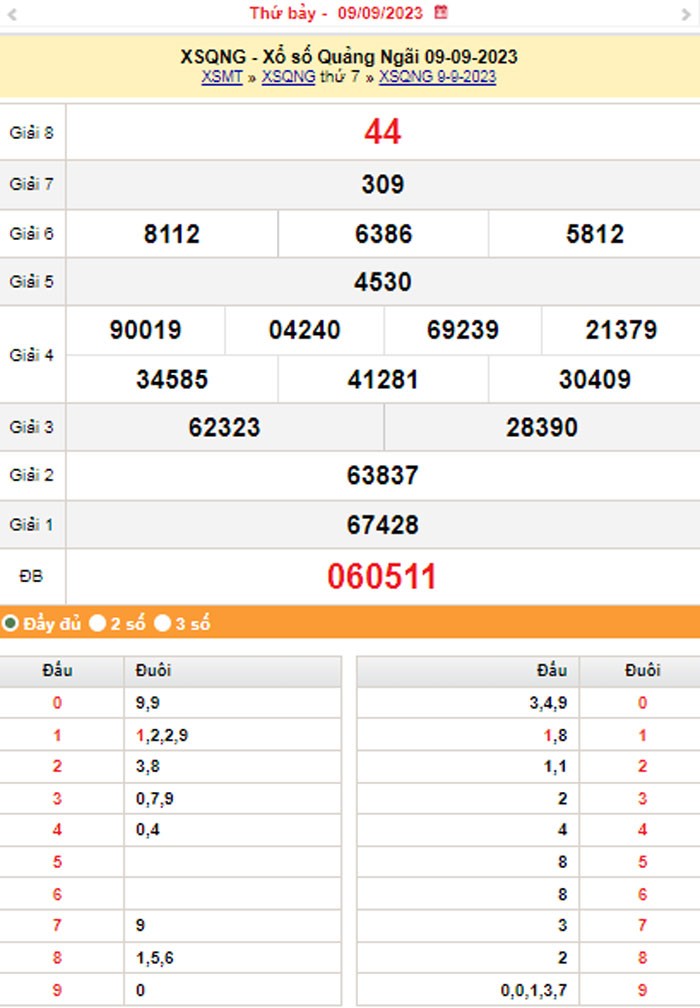The height and width of the screenshot is (1008, 700).
Task: Click the Giải 6 number 6386
Action: 383,234
